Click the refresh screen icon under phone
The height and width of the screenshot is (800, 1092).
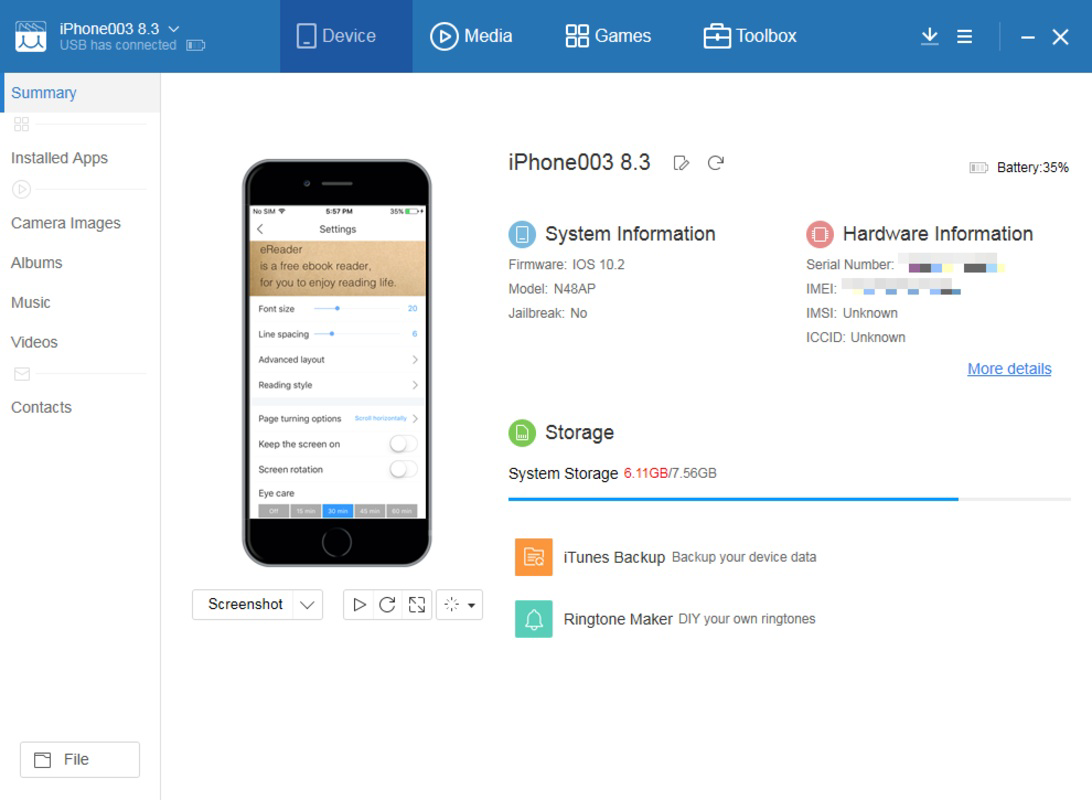pyautogui.click(x=387, y=604)
